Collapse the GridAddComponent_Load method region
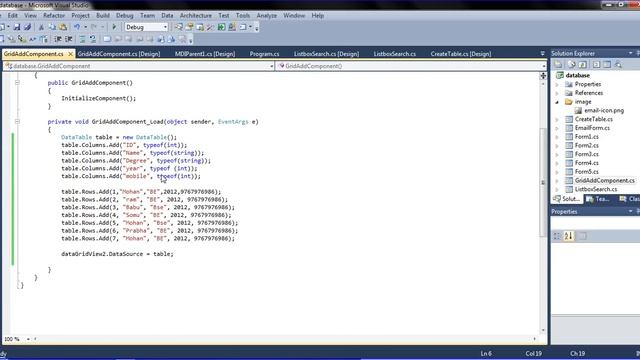This screenshot has height=360, width=640. 17,122
